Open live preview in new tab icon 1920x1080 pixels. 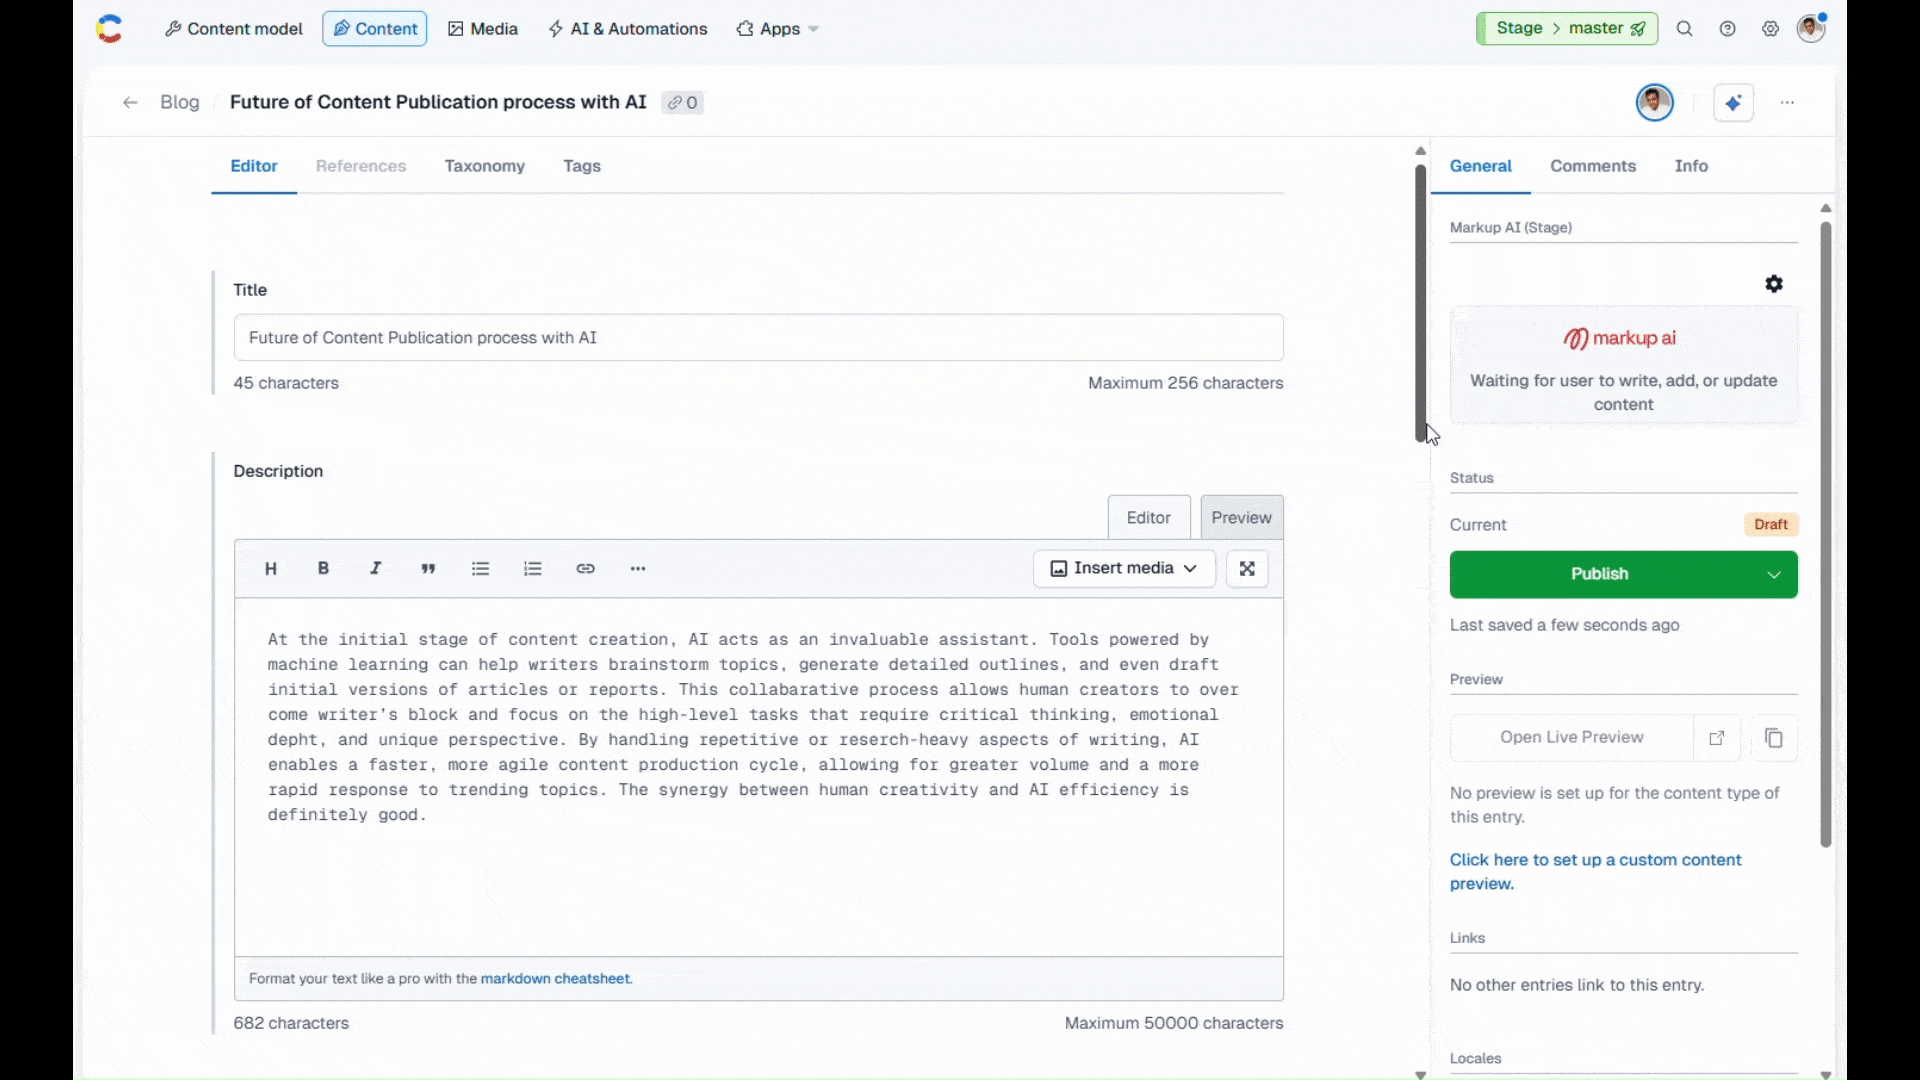pyautogui.click(x=1717, y=738)
